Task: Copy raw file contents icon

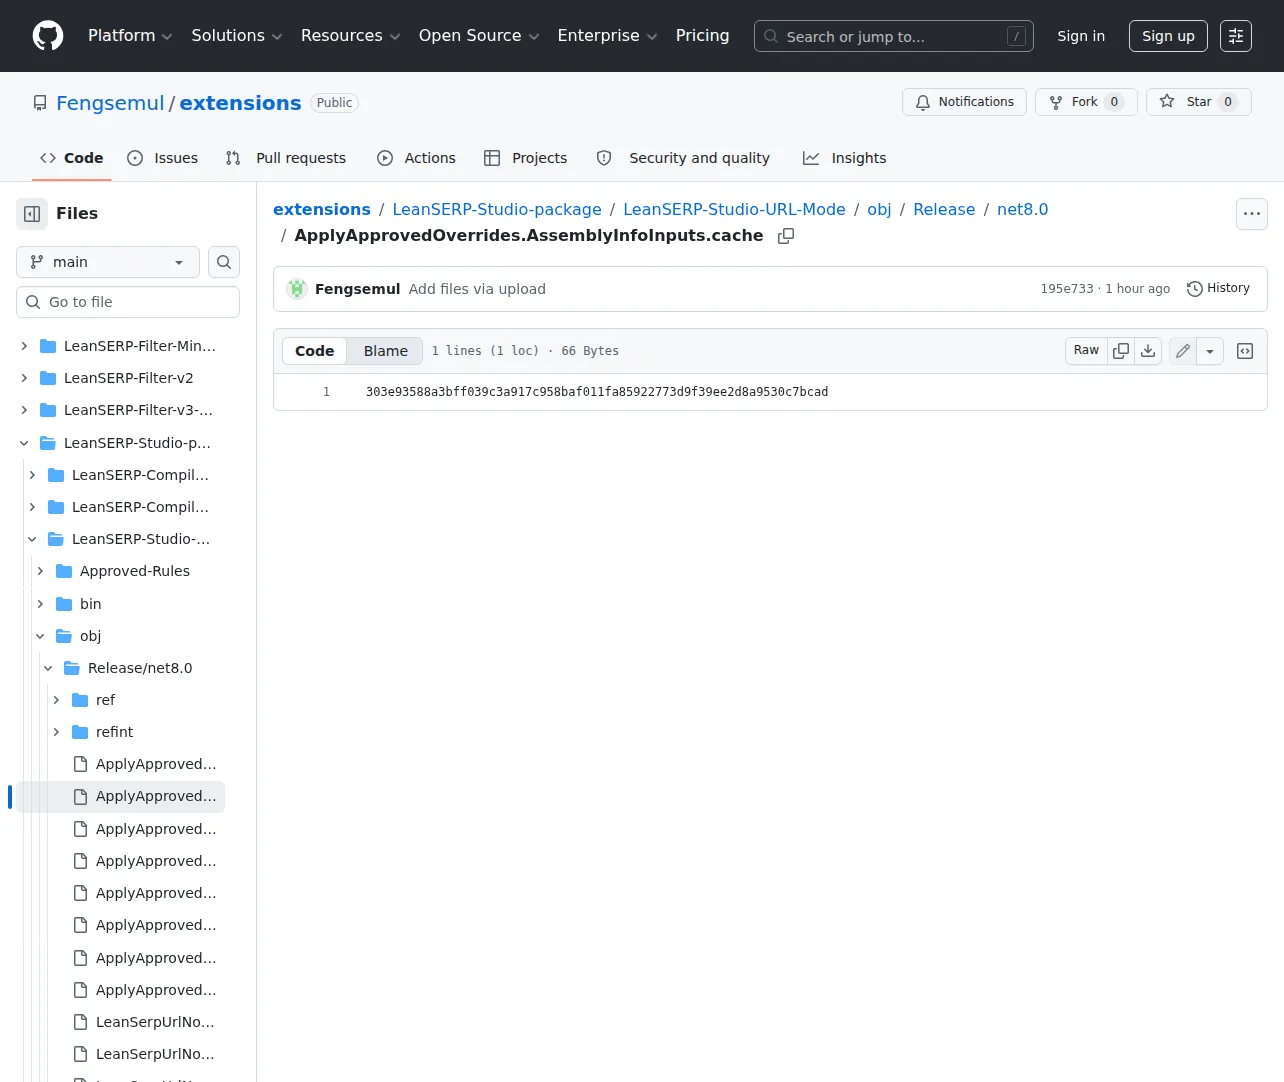Action: click(x=1121, y=351)
